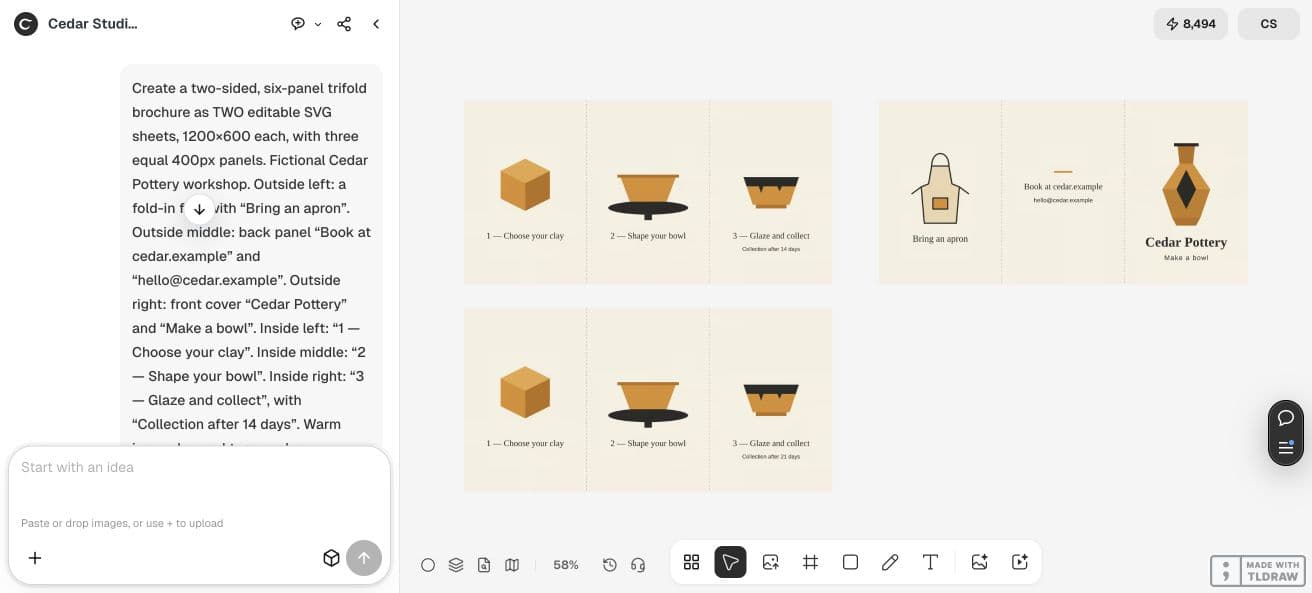The image size is (1312, 593).
Task: Click the list icon below the chat bubble
Action: (x=1286, y=447)
